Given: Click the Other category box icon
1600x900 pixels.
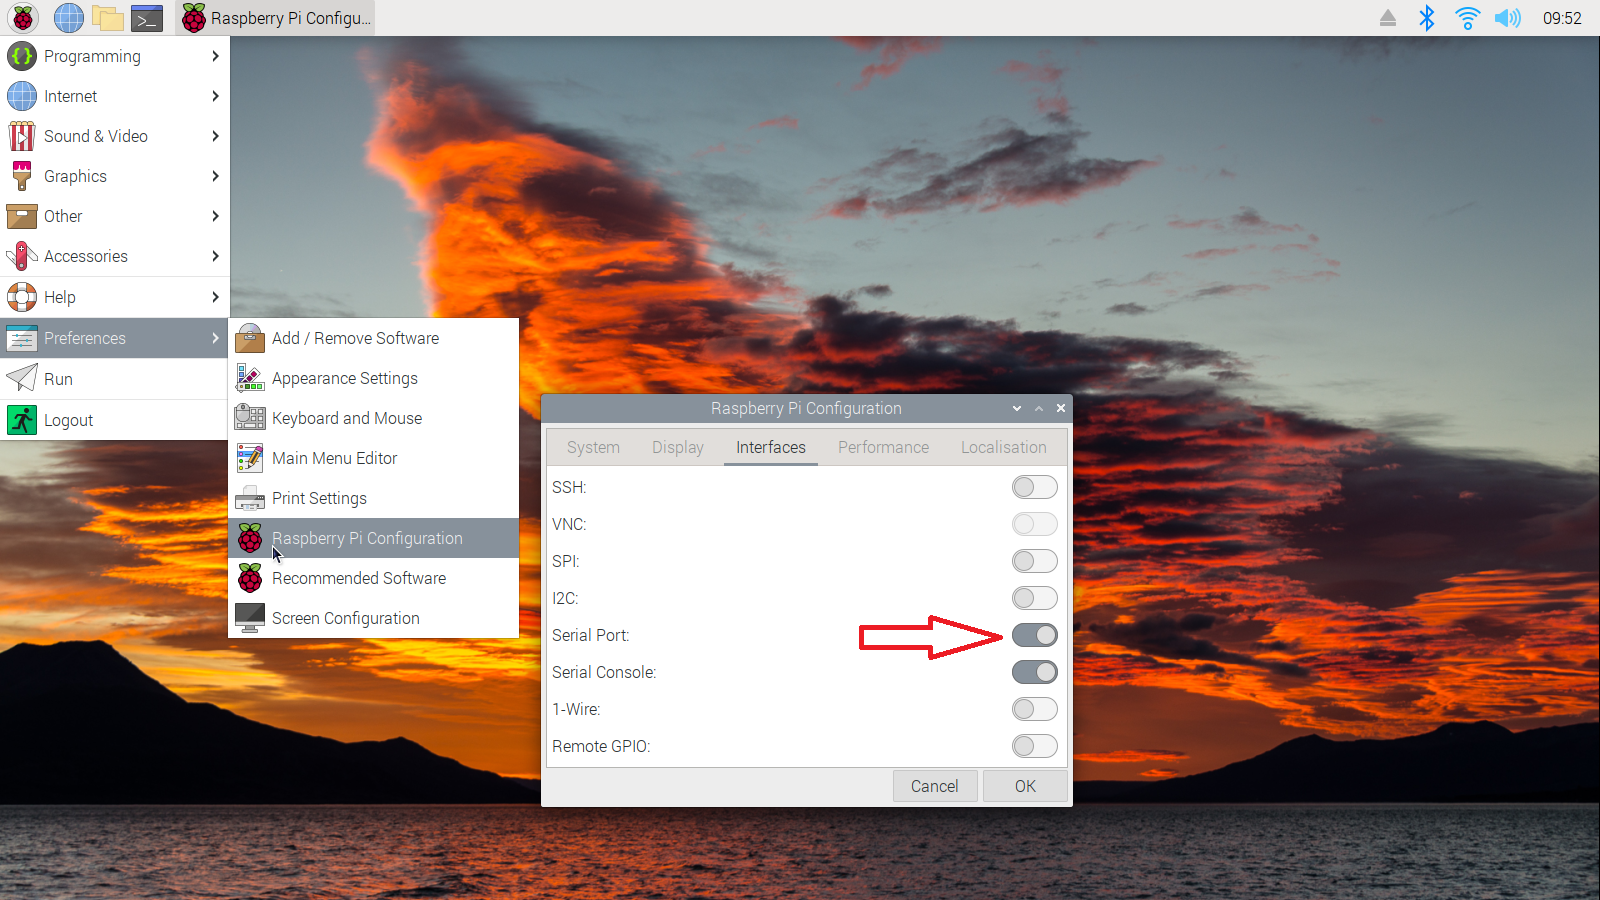Looking at the screenshot, I should [22, 216].
